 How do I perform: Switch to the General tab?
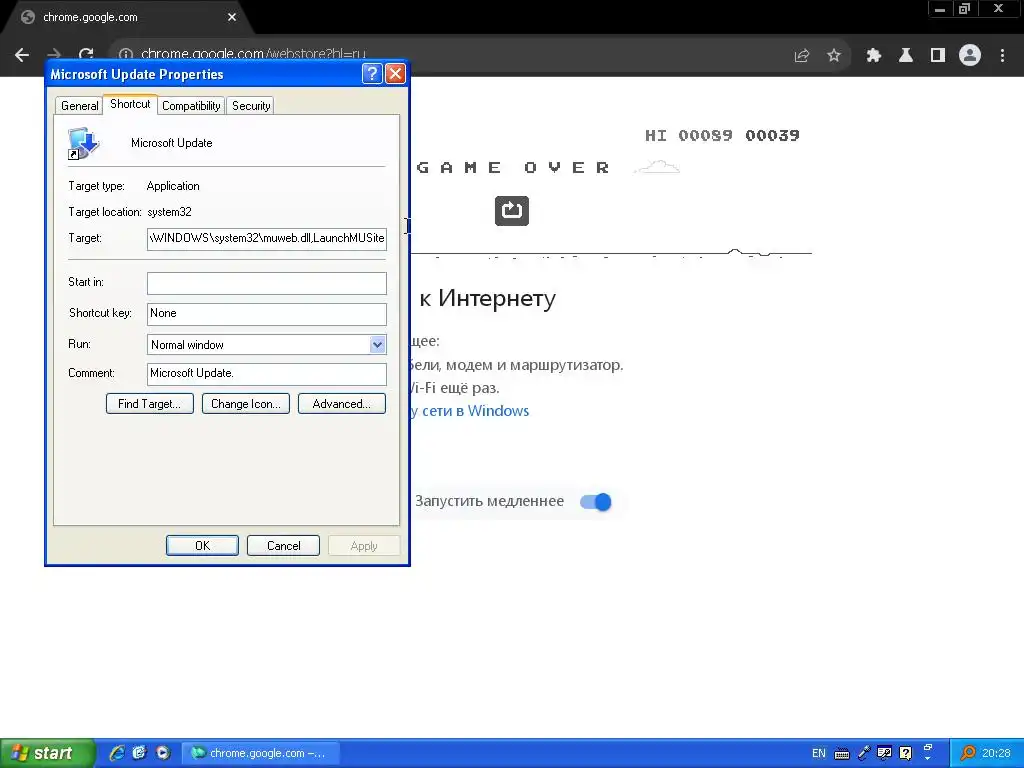pyautogui.click(x=79, y=106)
